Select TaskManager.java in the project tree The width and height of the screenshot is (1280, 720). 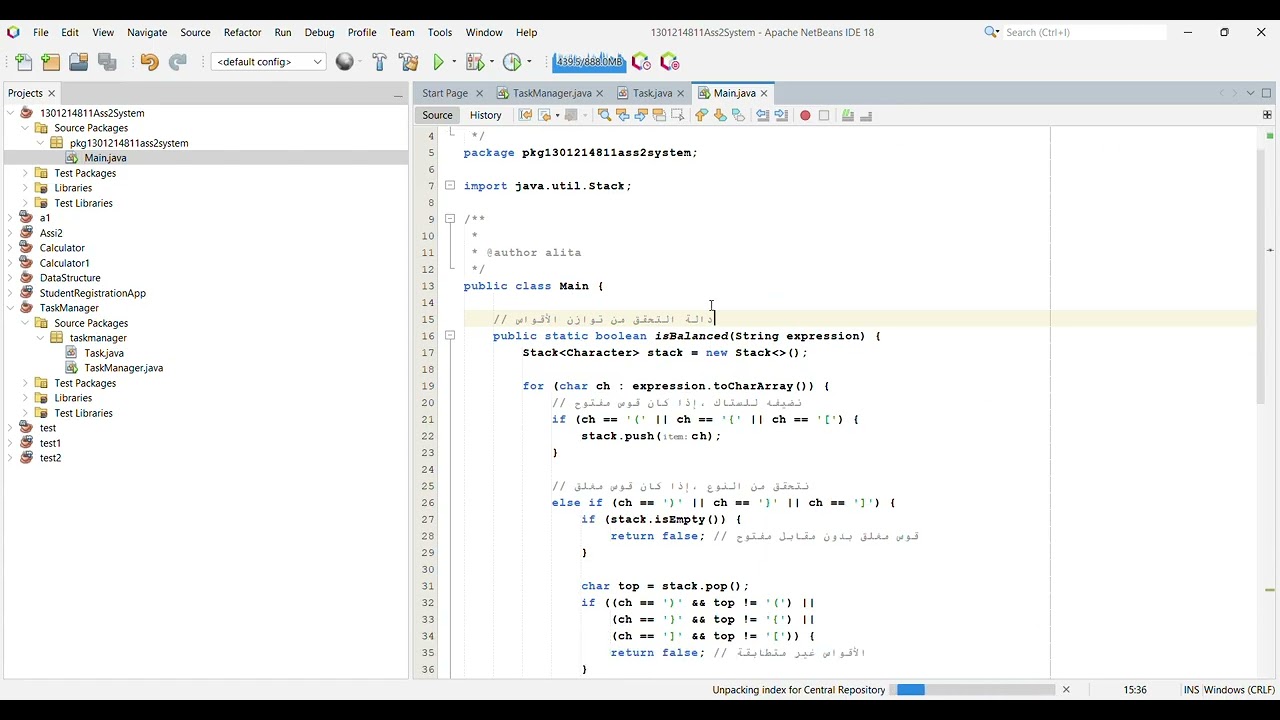tap(123, 368)
